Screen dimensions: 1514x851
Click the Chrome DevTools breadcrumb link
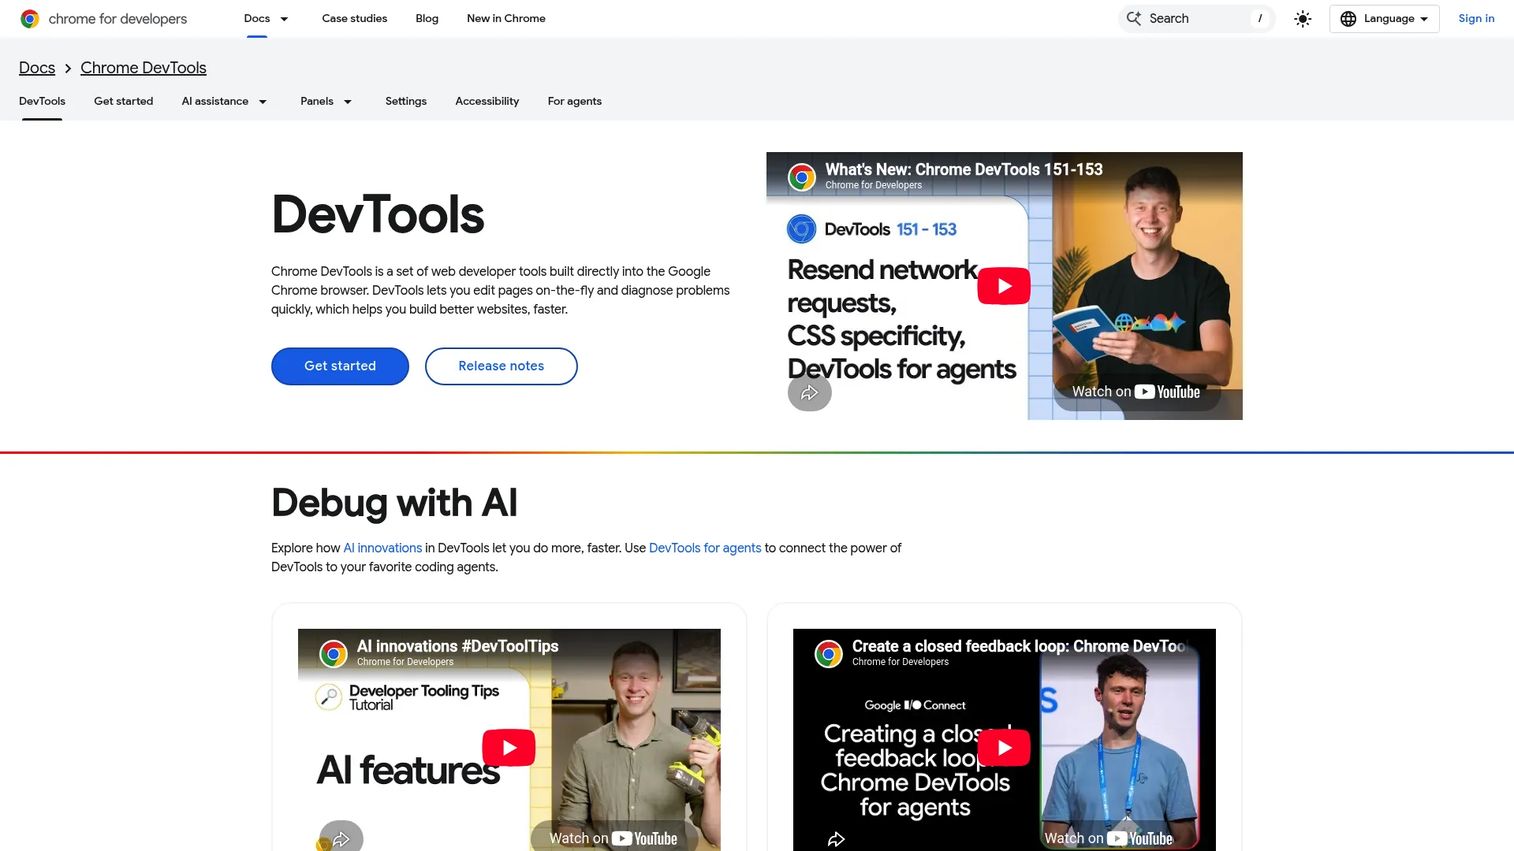click(143, 68)
